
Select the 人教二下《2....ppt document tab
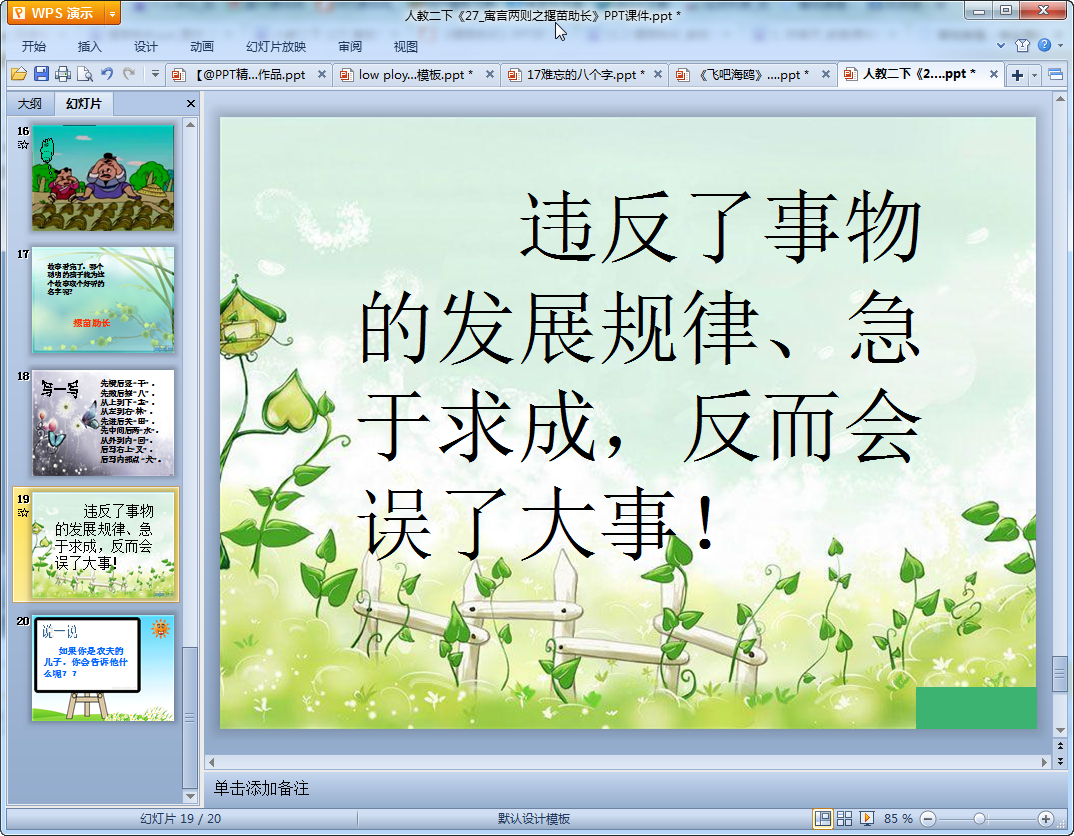pos(920,75)
